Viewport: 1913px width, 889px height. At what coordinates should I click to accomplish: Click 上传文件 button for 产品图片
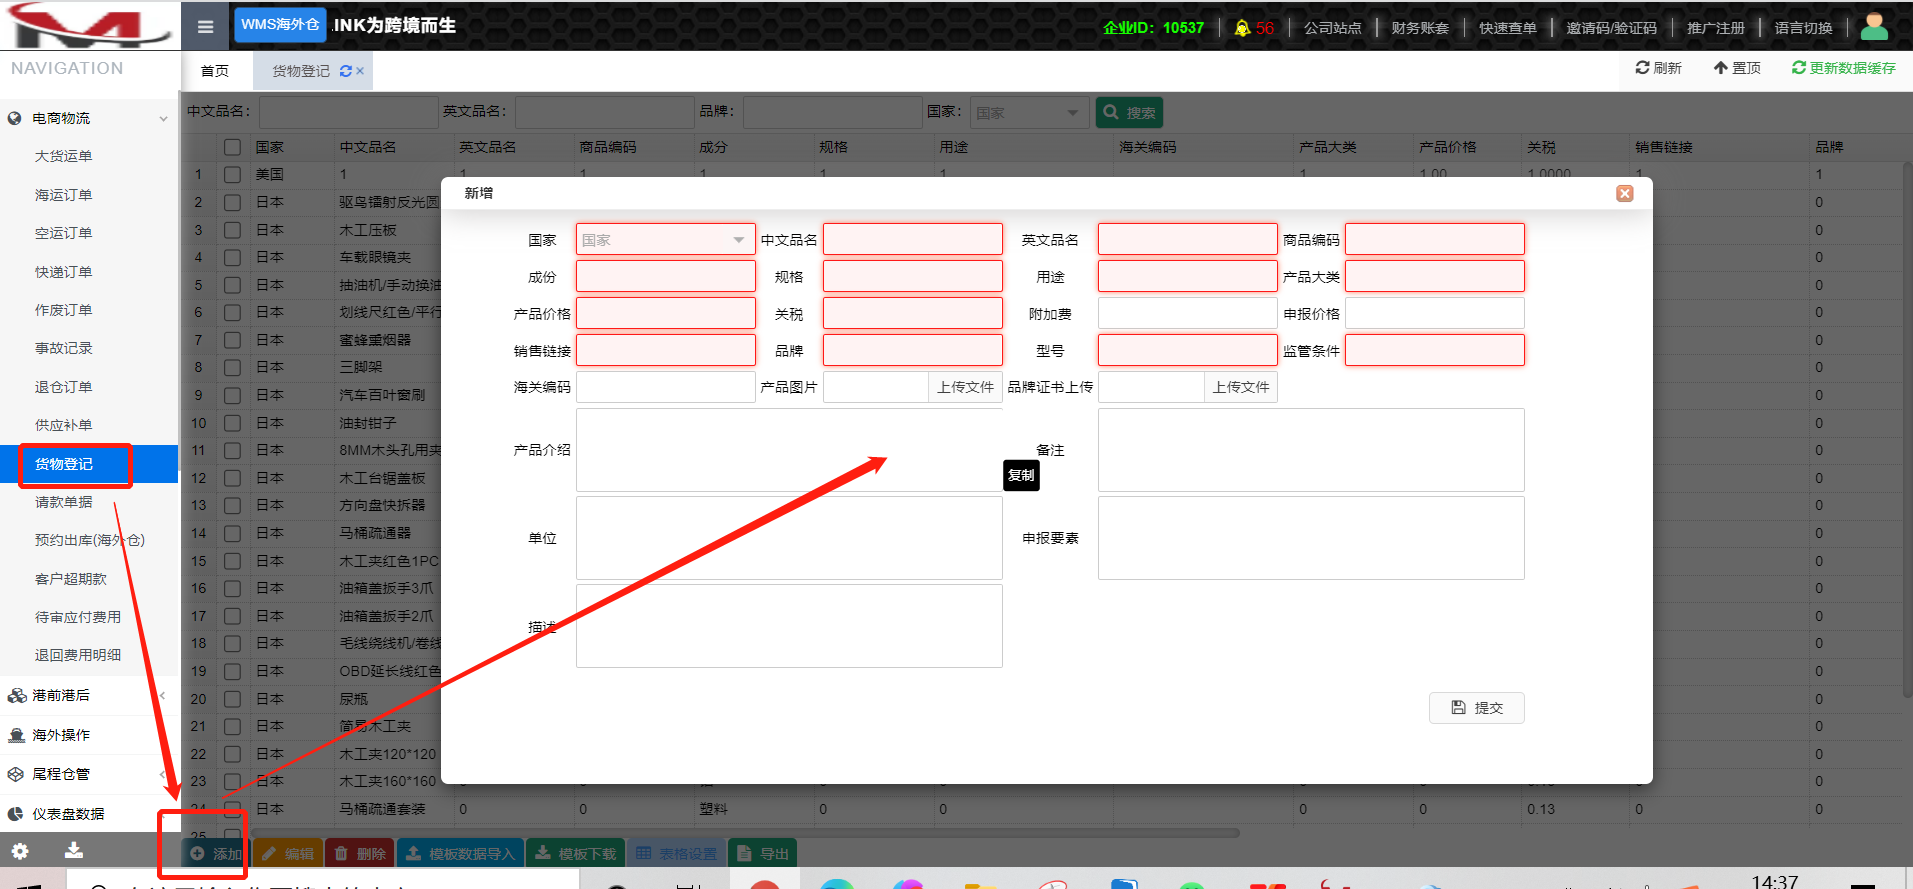[x=965, y=387]
